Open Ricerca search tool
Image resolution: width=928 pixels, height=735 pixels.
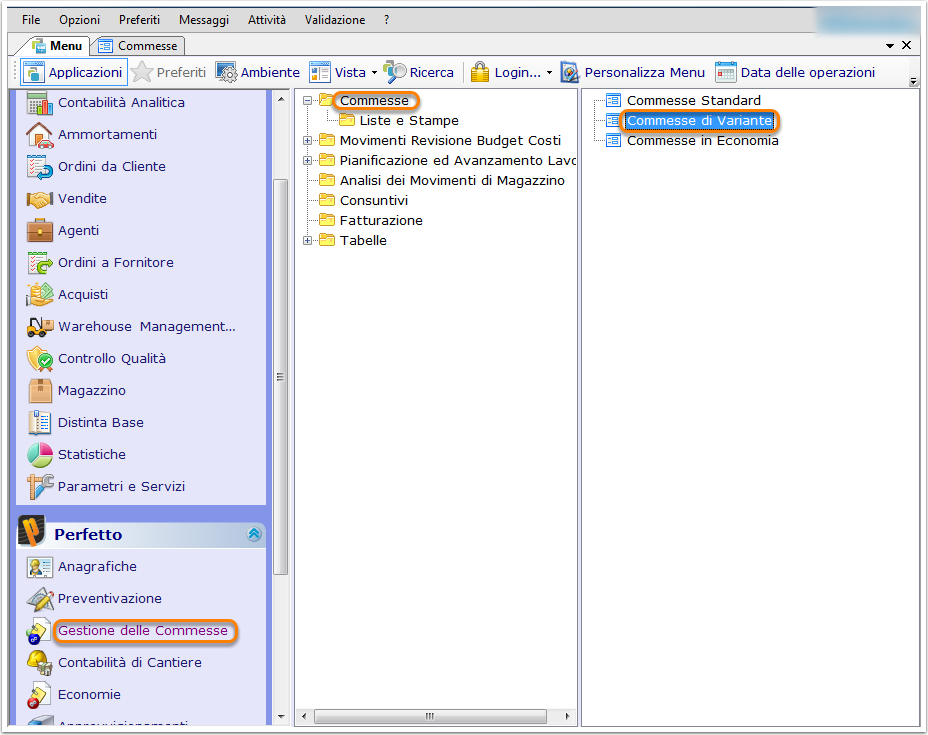tap(418, 73)
